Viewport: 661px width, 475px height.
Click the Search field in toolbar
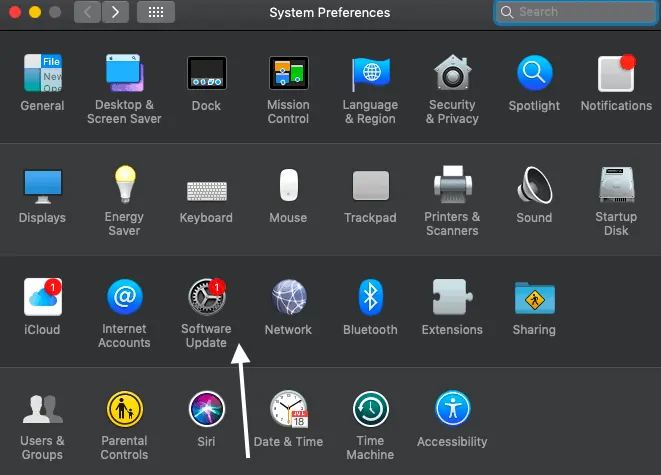(x=575, y=12)
